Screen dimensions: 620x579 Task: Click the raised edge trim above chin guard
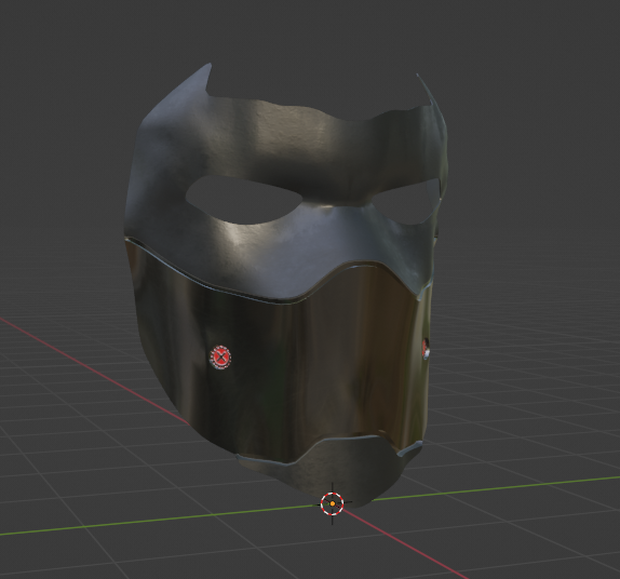click(328, 451)
